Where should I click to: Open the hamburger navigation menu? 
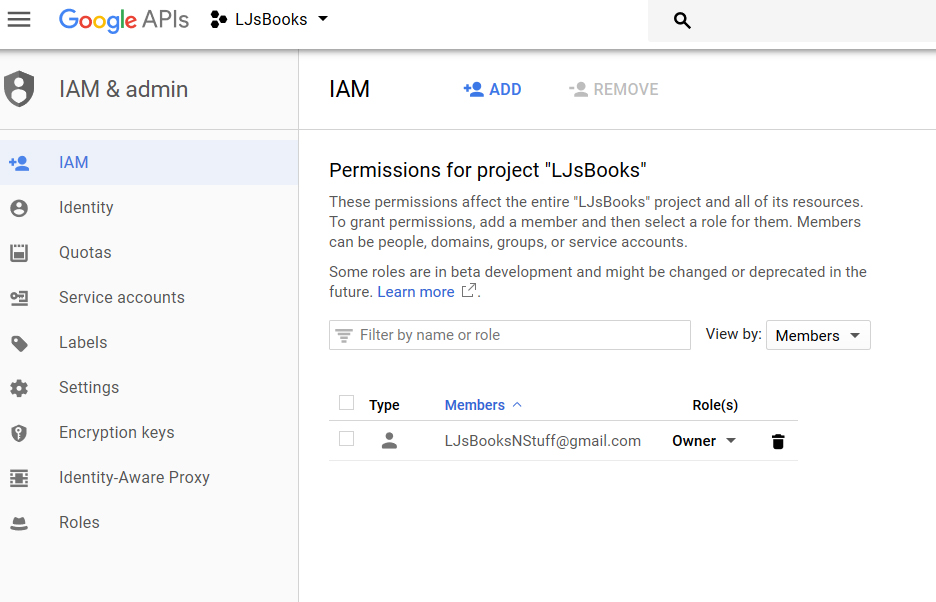pyautogui.click(x=19, y=20)
